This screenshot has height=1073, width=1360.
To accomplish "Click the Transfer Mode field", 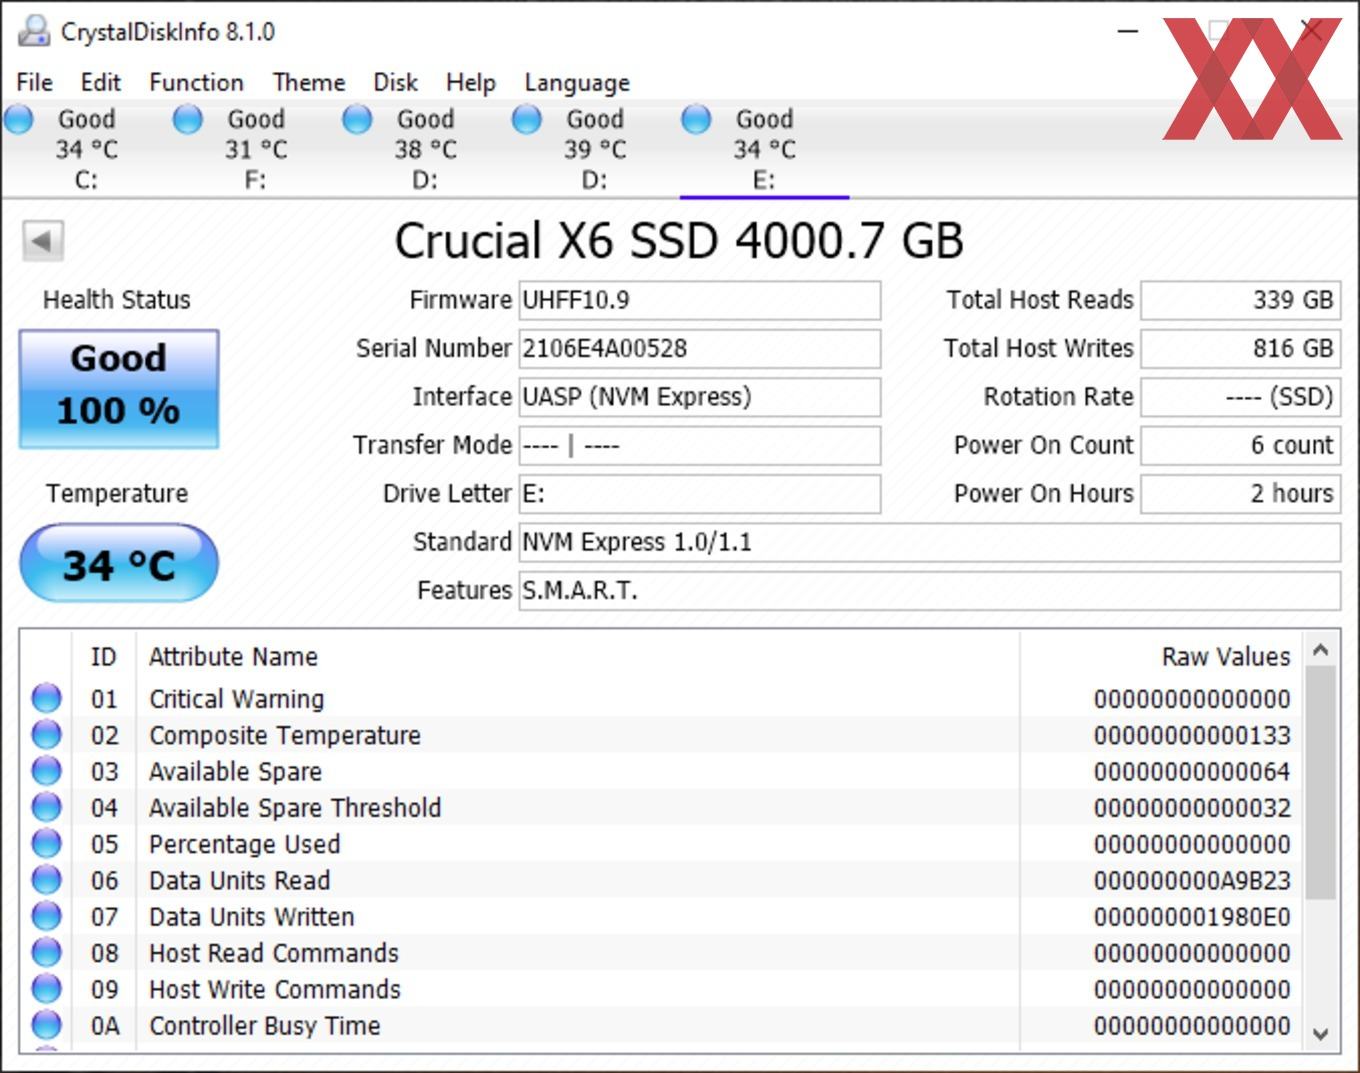I will coord(699,445).
